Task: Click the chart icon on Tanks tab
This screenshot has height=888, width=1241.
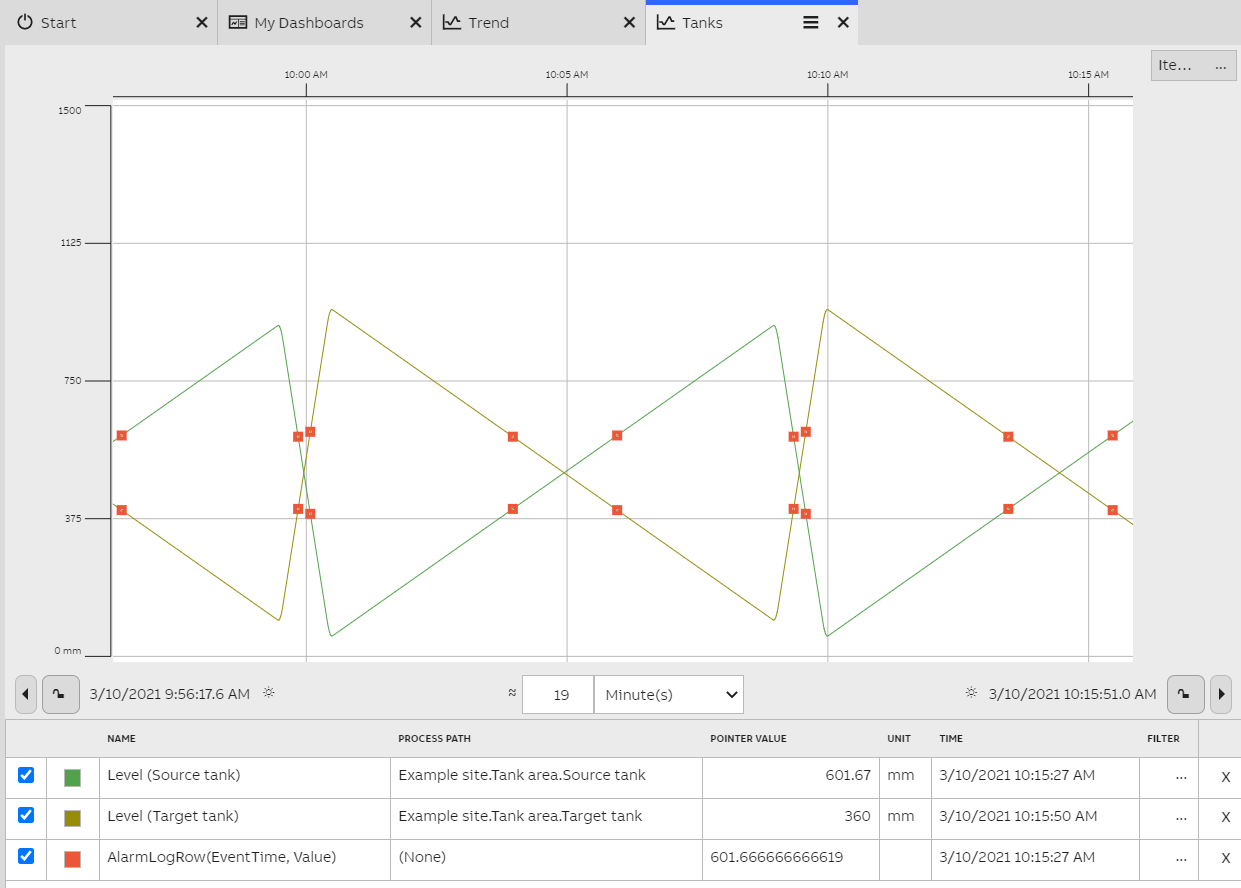Action: coord(666,22)
